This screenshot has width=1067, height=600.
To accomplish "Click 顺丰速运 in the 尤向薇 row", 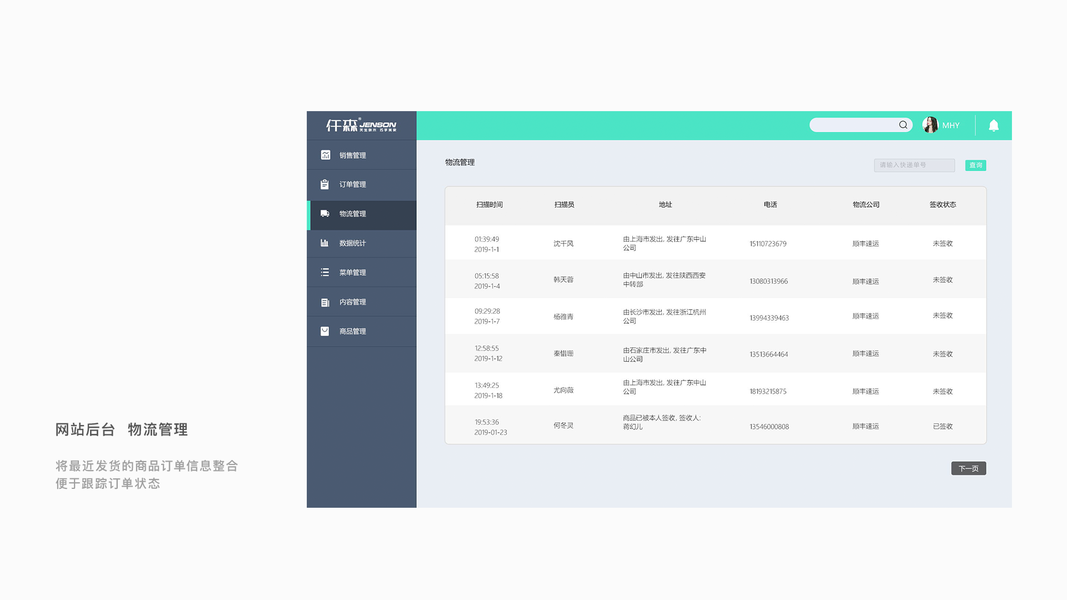I will point(866,391).
